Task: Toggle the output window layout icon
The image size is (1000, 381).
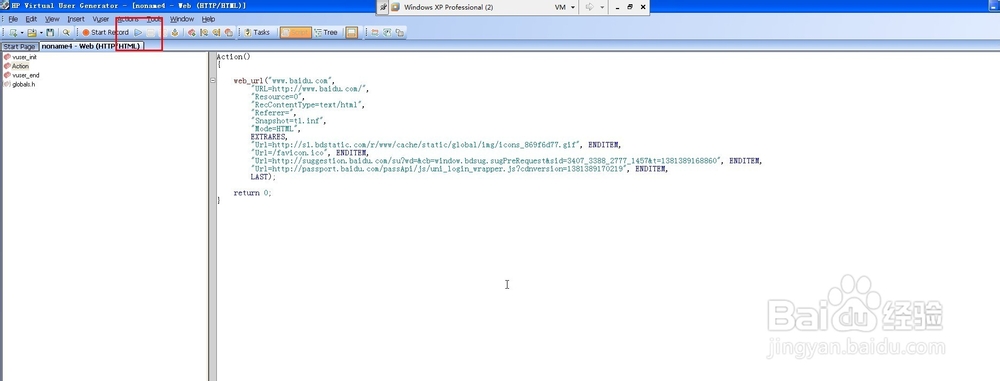Action: [351, 32]
